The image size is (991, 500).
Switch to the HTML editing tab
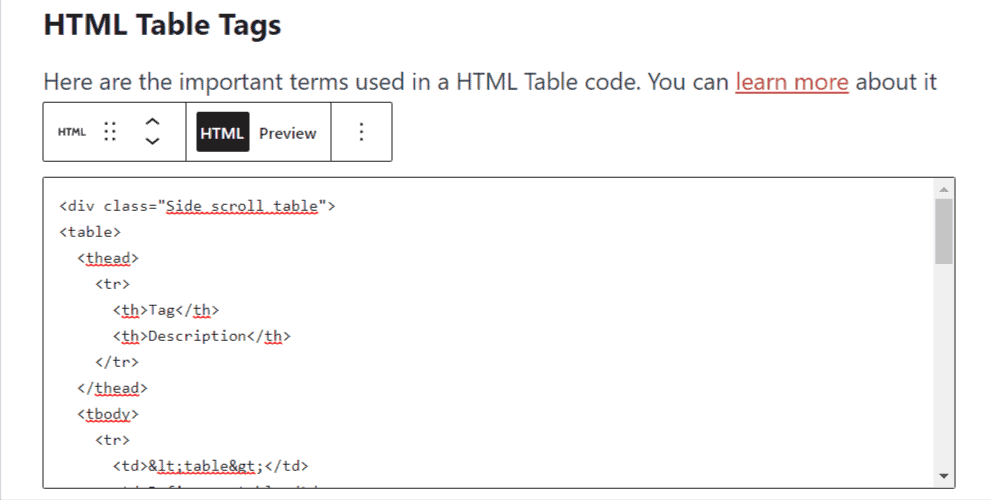(x=222, y=132)
